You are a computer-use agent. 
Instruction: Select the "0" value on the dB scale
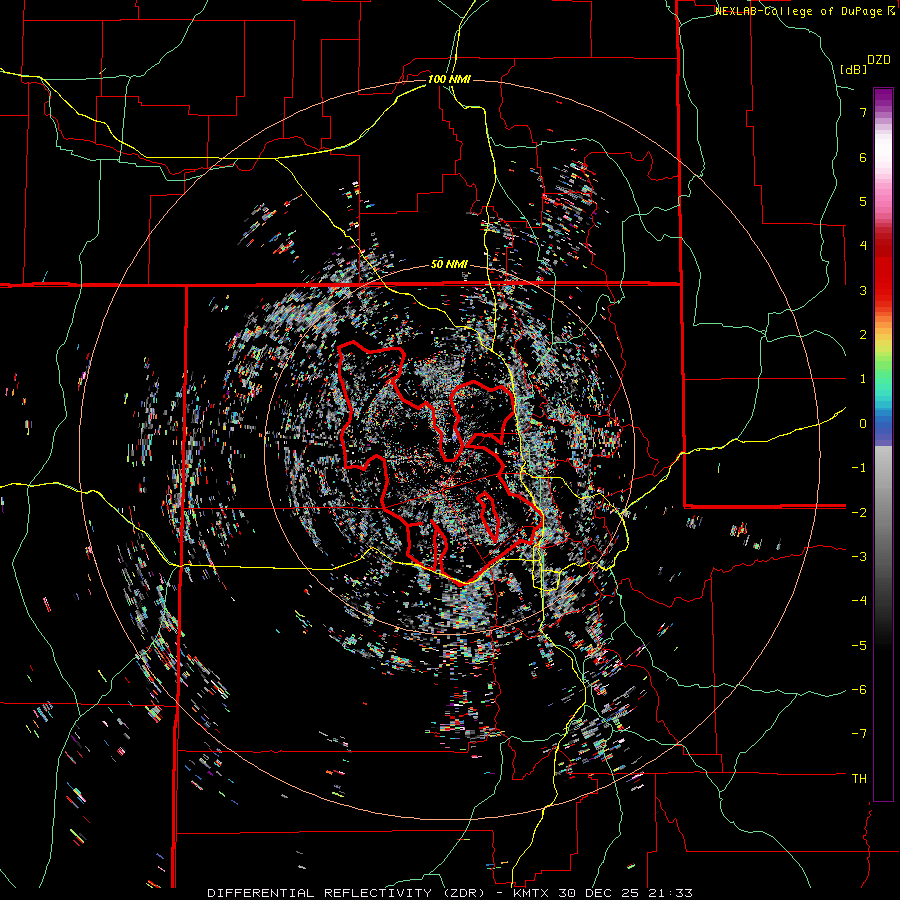(863, 424)
